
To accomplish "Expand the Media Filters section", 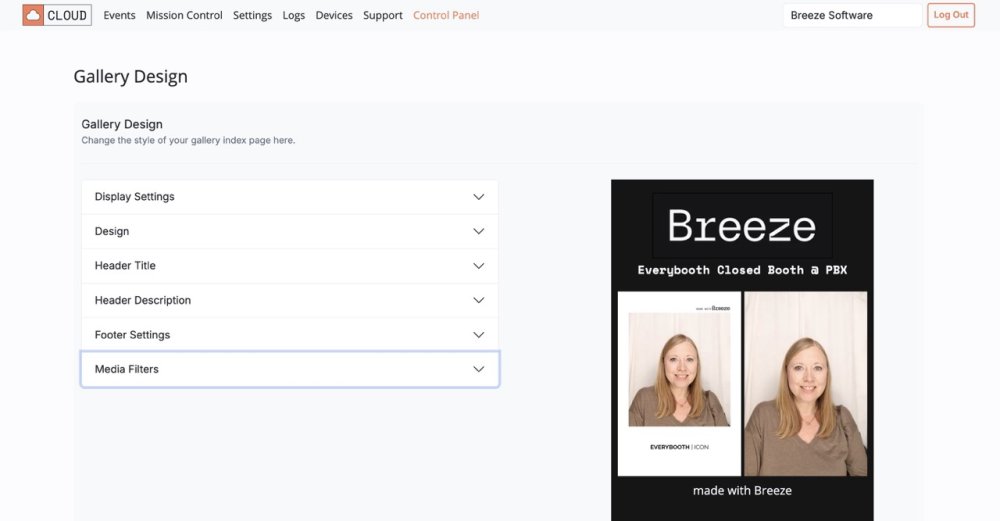I will pyautogui.click(x=290, y=369).
